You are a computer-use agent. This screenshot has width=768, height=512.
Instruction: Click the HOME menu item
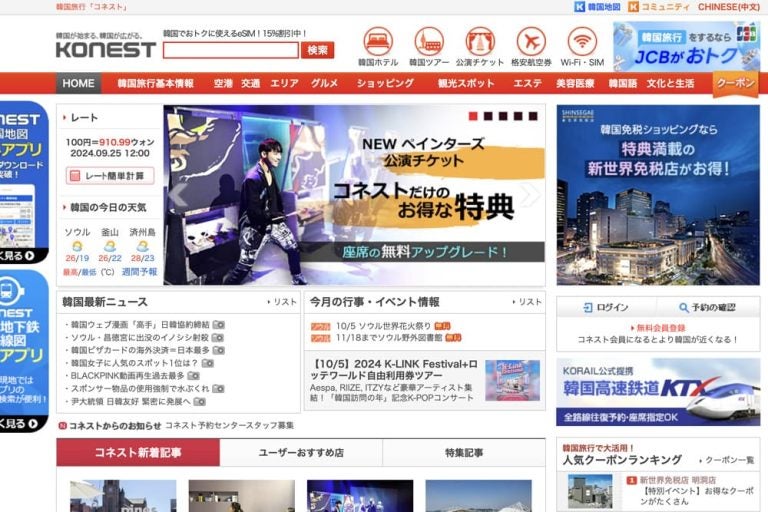(78, 83)
